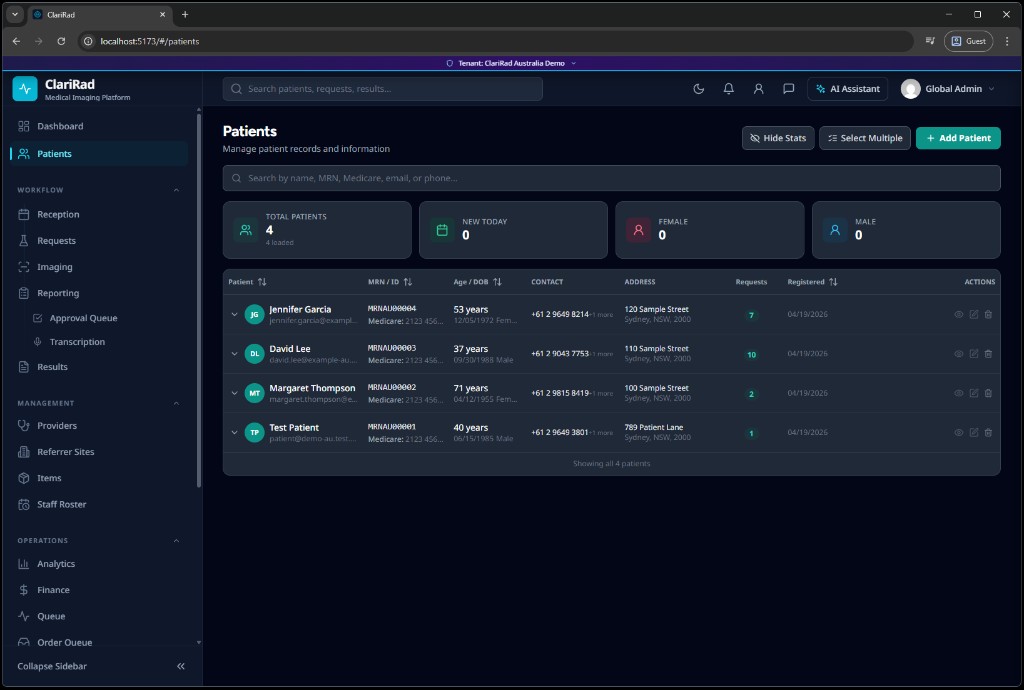Focus the global search field

click(x=382, y=89)
